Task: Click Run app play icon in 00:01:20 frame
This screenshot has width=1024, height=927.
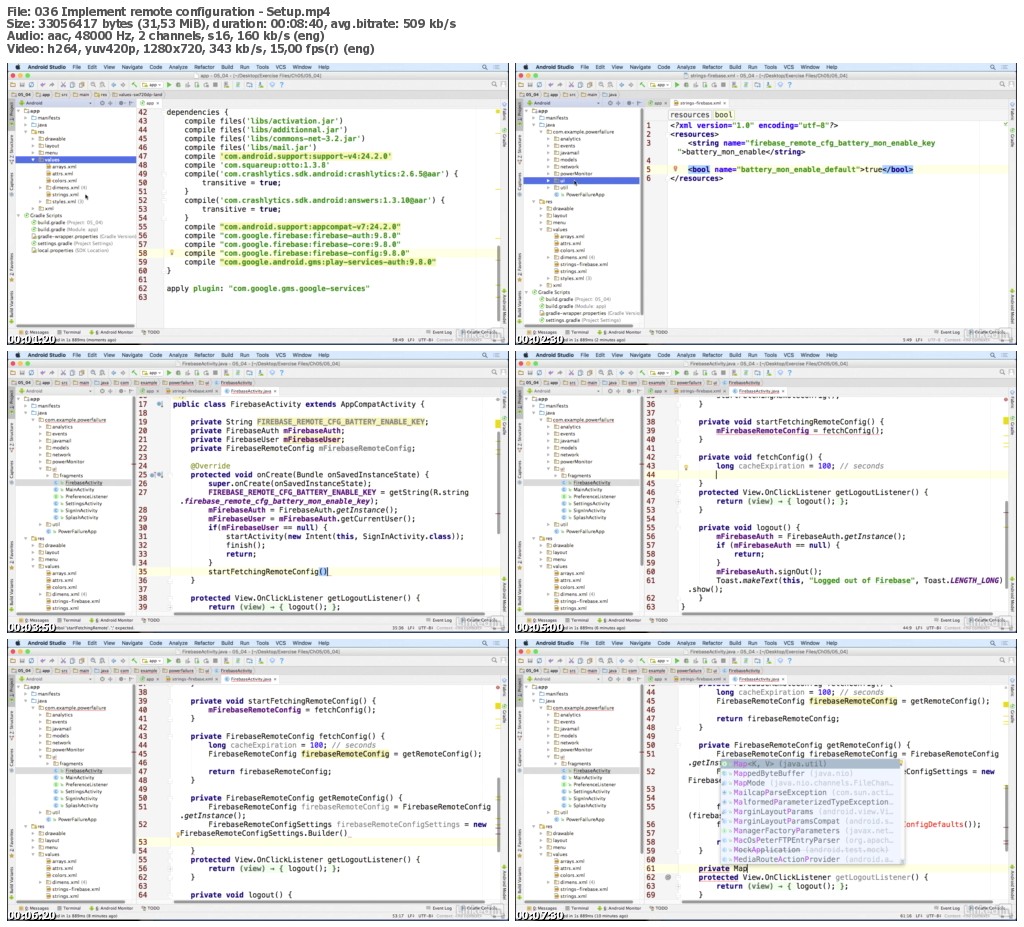Action: (169, 84)
